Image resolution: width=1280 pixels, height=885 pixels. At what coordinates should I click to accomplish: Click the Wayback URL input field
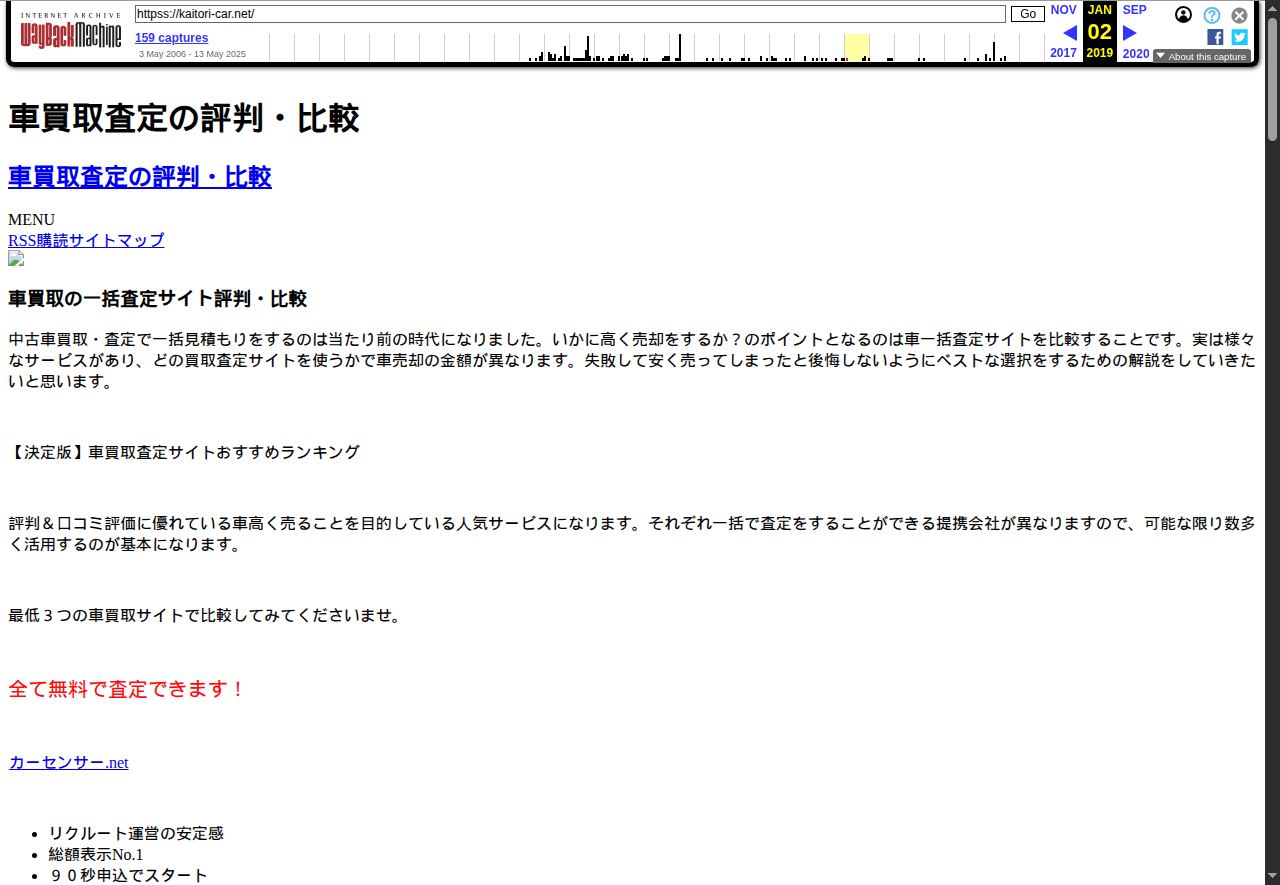[570, 14]
